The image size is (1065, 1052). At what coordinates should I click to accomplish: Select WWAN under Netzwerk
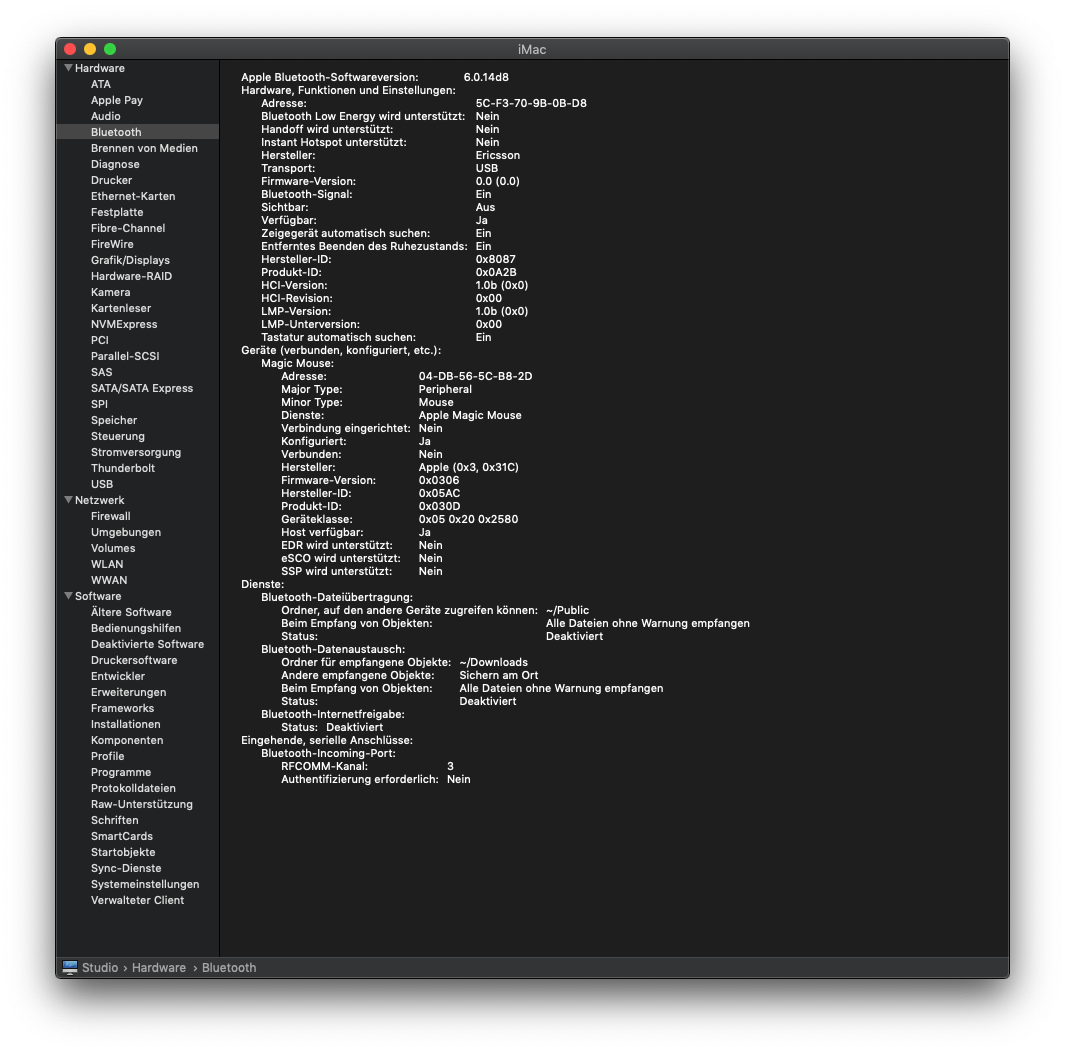pos(109,580)
